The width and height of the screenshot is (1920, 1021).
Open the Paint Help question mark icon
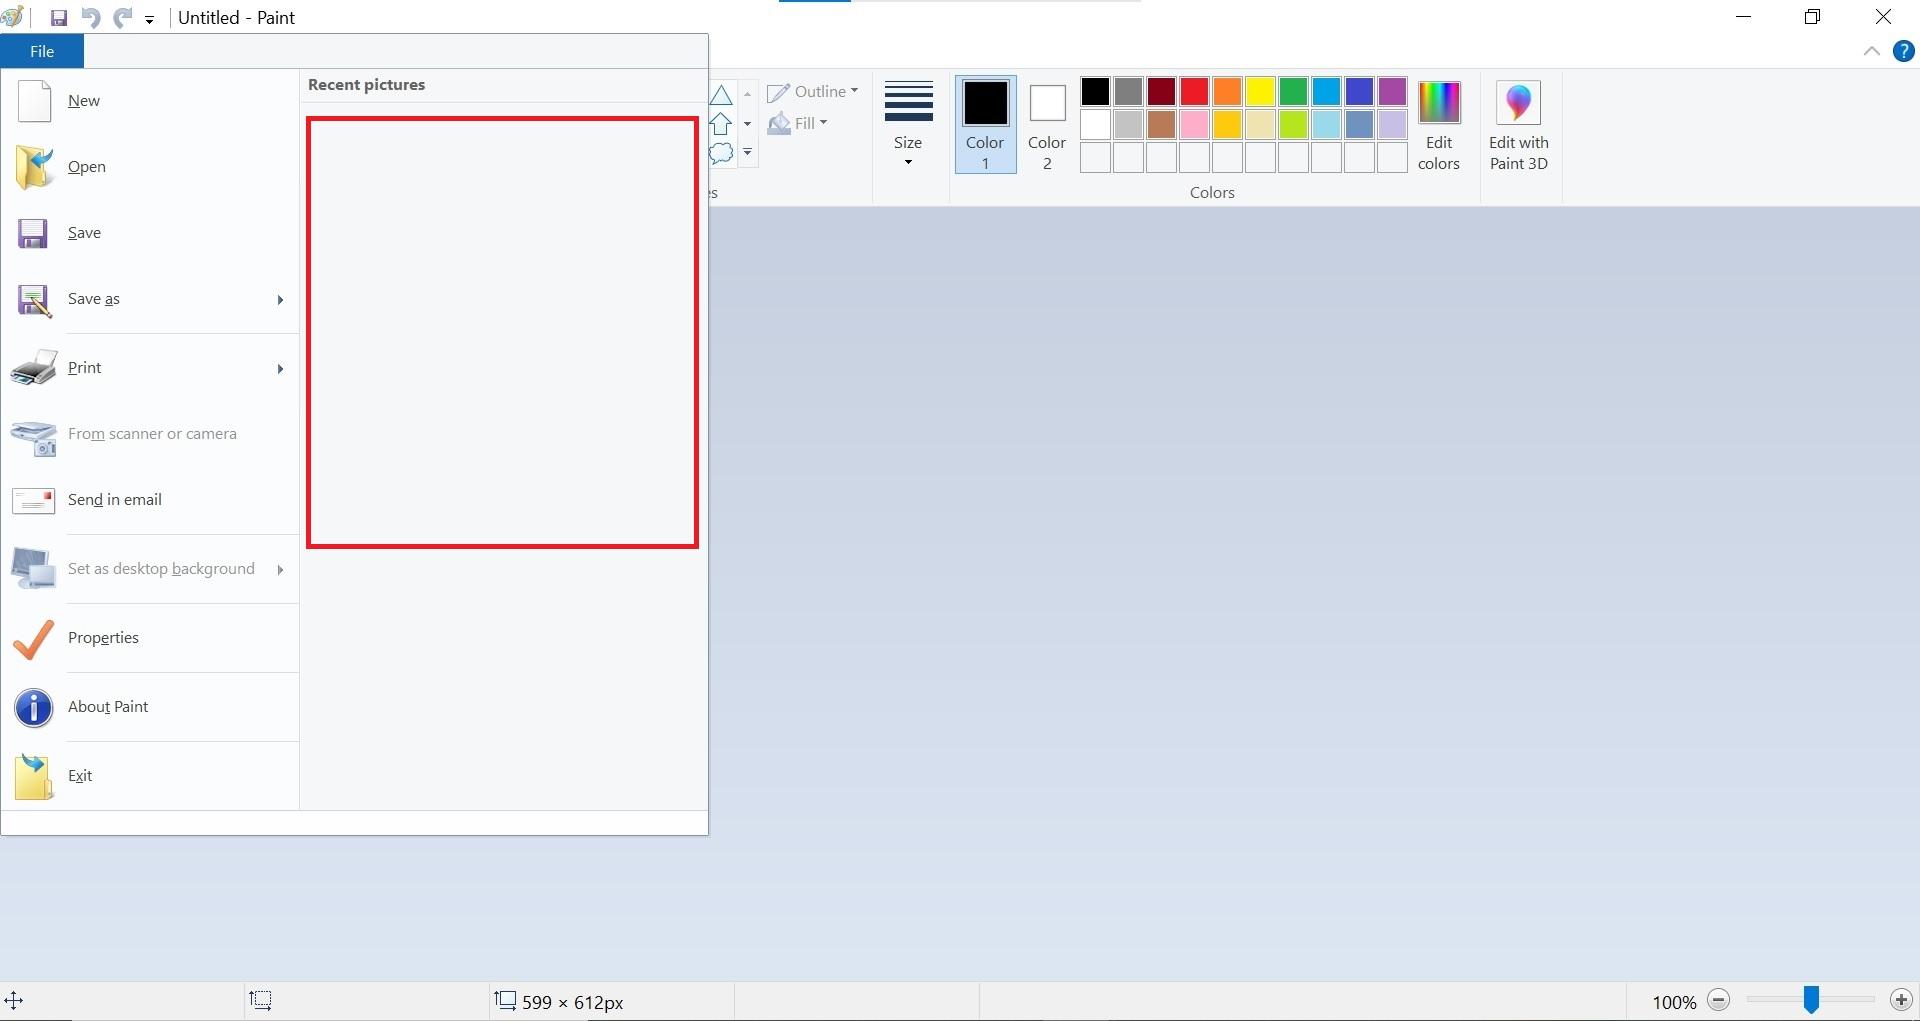(1904, 52)
